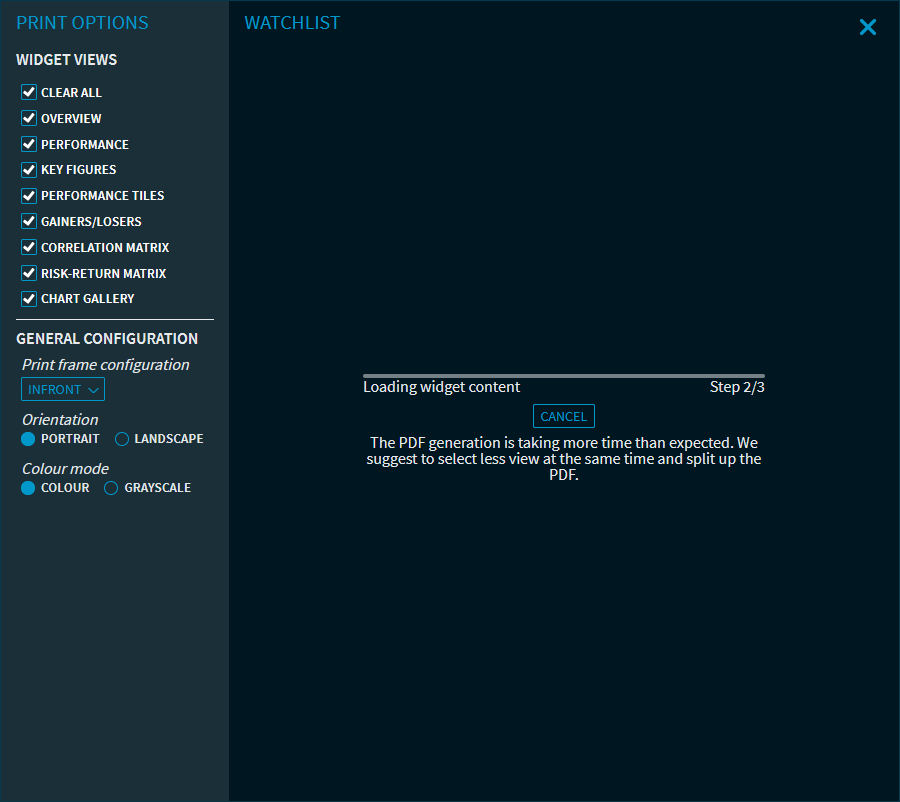Screen dimensions: 900x802
Task: Disable the Performance widget view
Action: pos(29,144)
